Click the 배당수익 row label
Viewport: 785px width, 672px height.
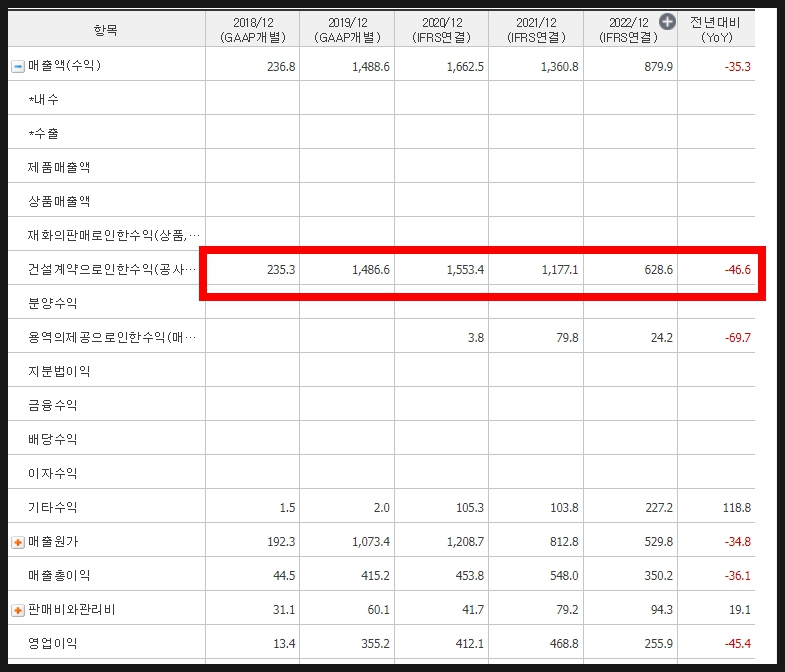[53, 439]
